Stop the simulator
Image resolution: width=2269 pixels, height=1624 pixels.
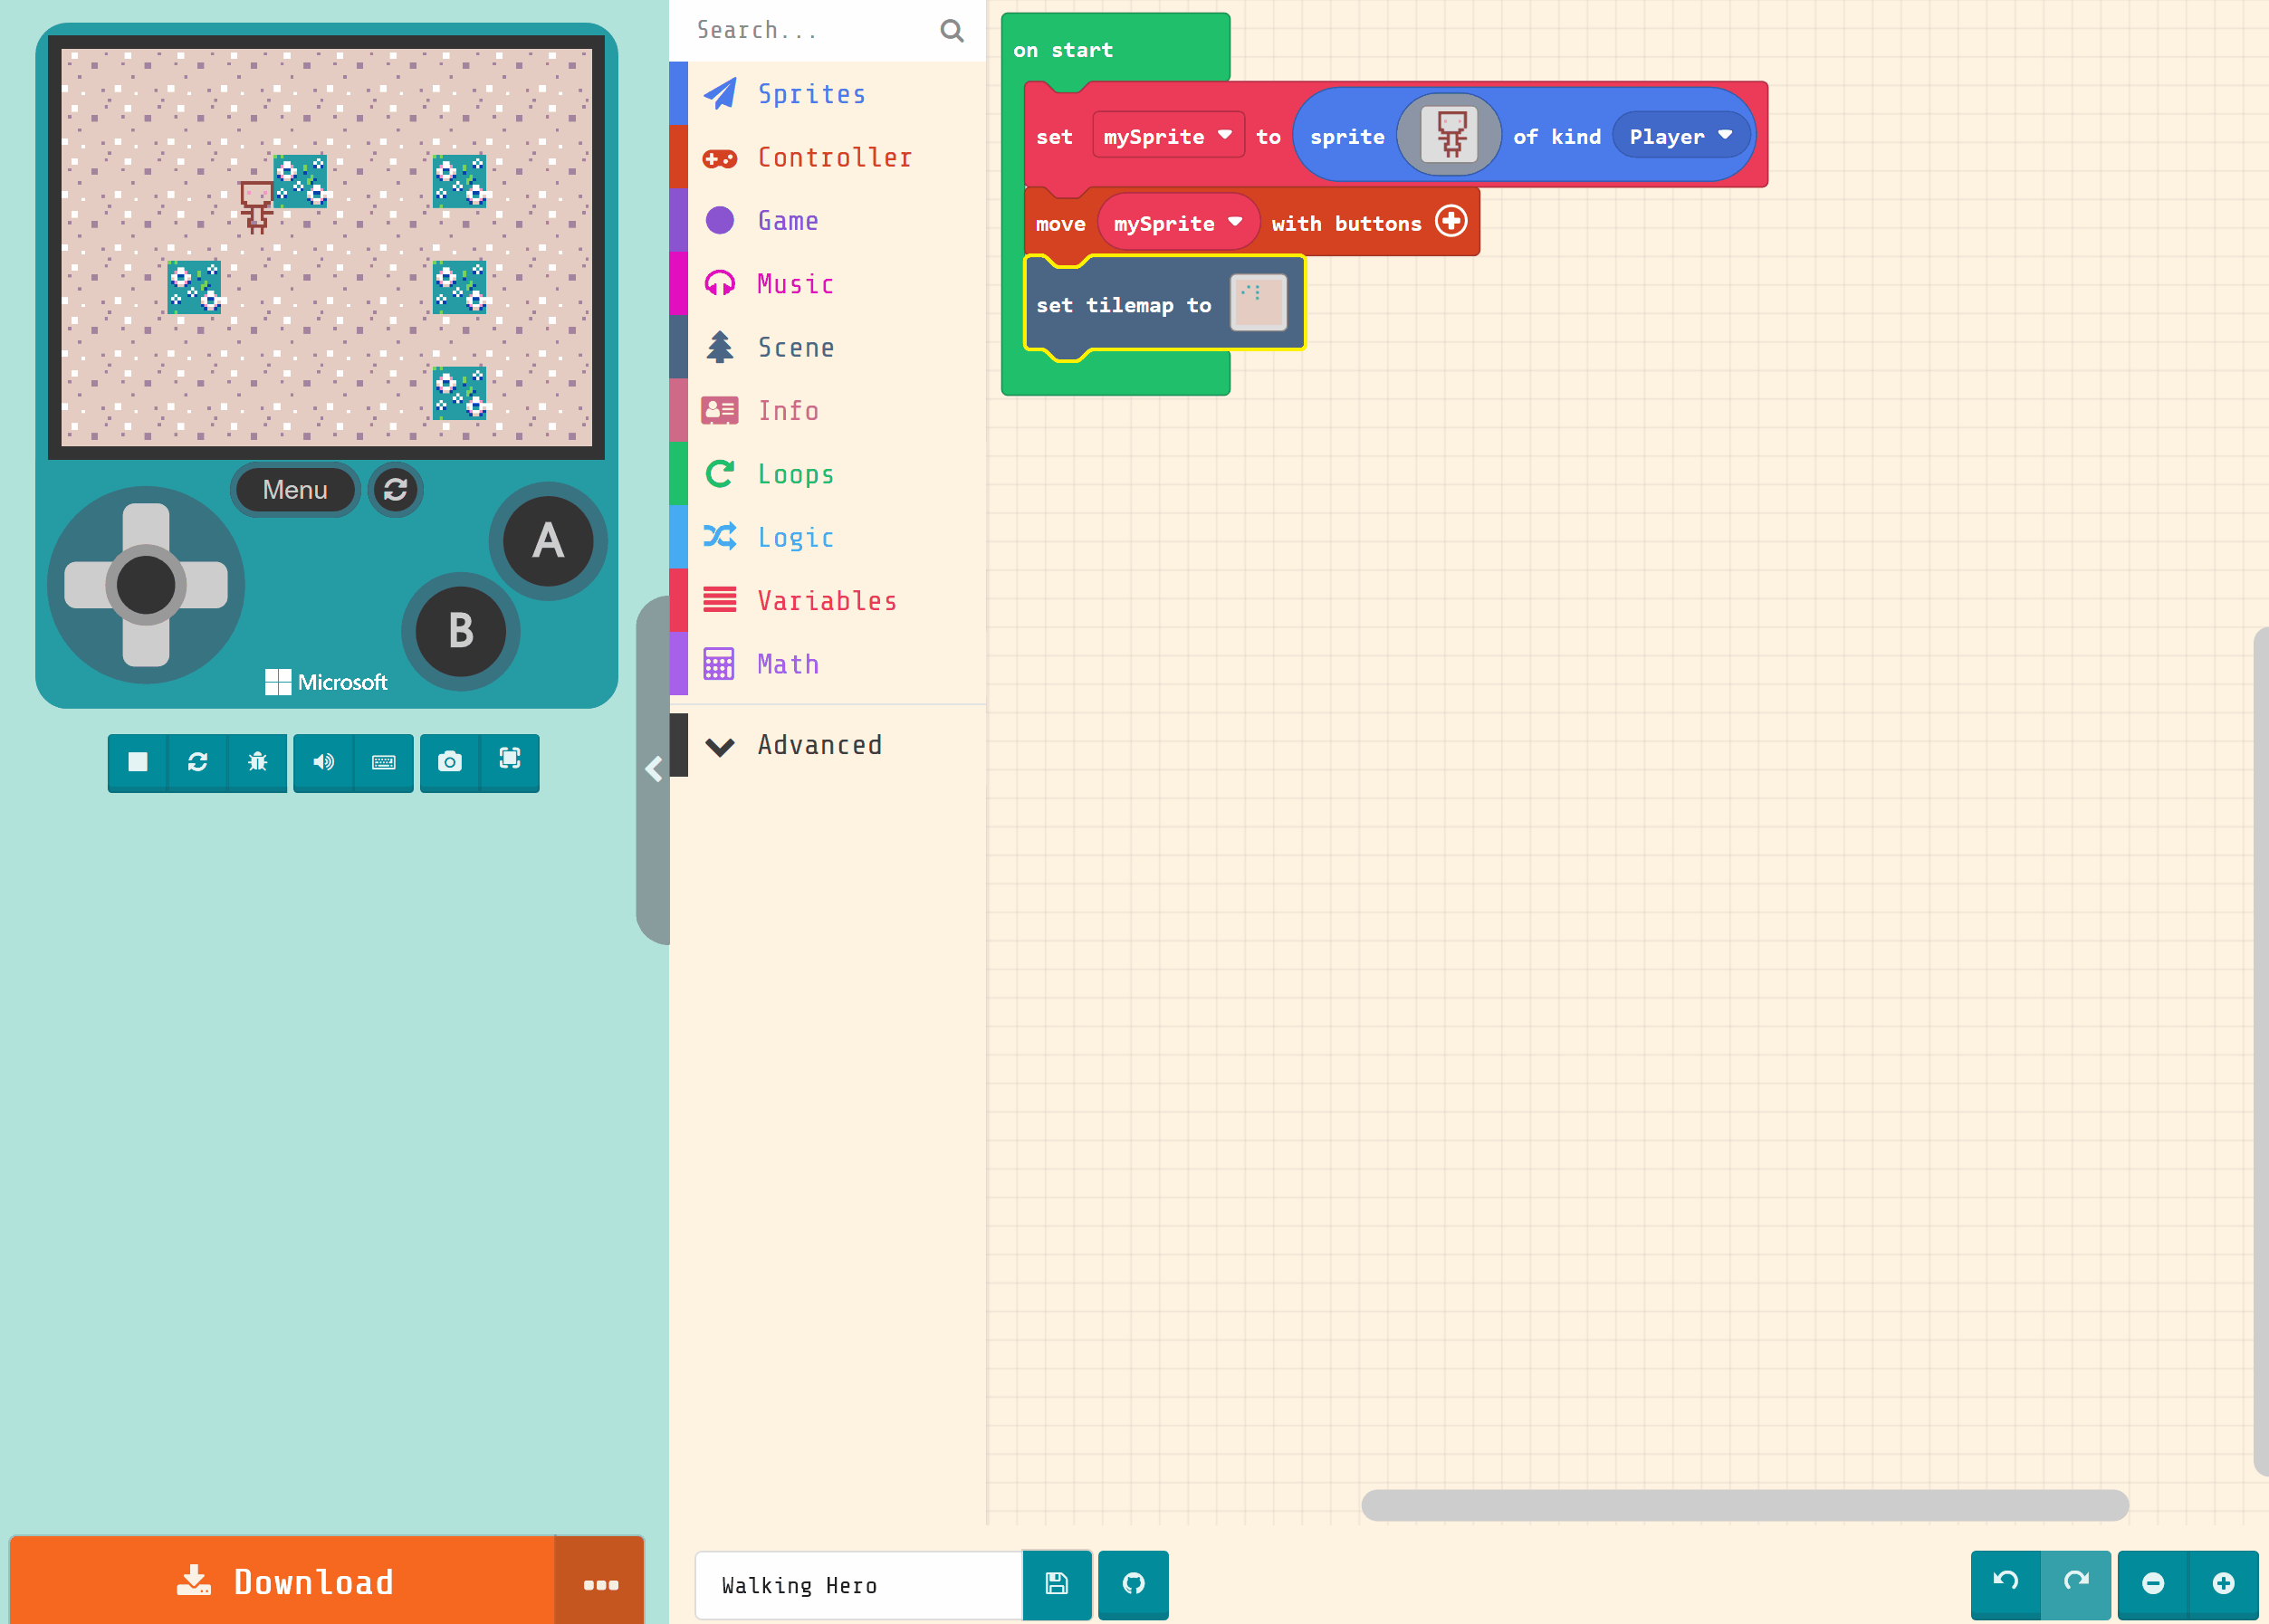pos(138,763)
